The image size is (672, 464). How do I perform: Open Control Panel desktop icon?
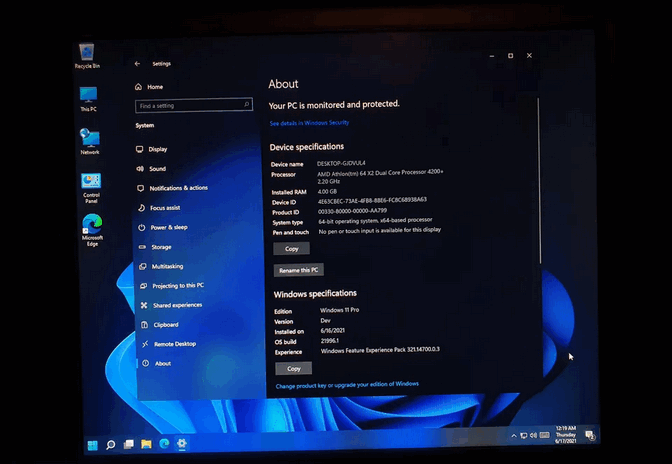point(91,188)
